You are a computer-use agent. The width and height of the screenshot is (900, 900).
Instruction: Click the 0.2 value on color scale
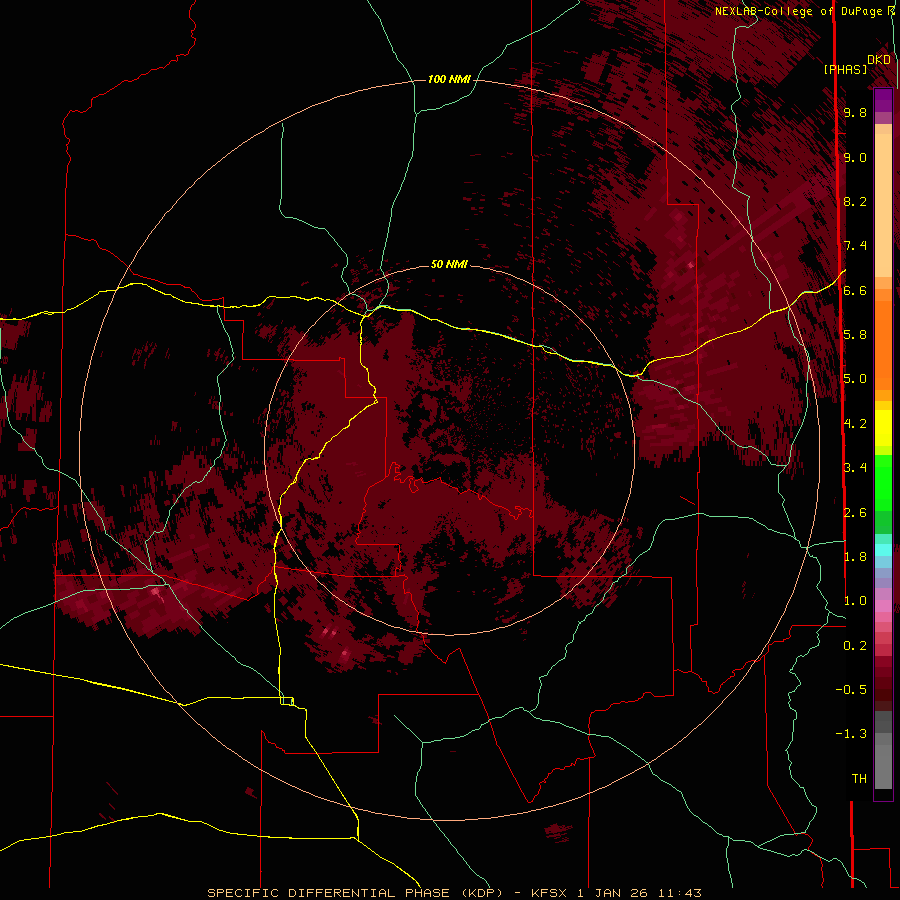click(855, 646)
